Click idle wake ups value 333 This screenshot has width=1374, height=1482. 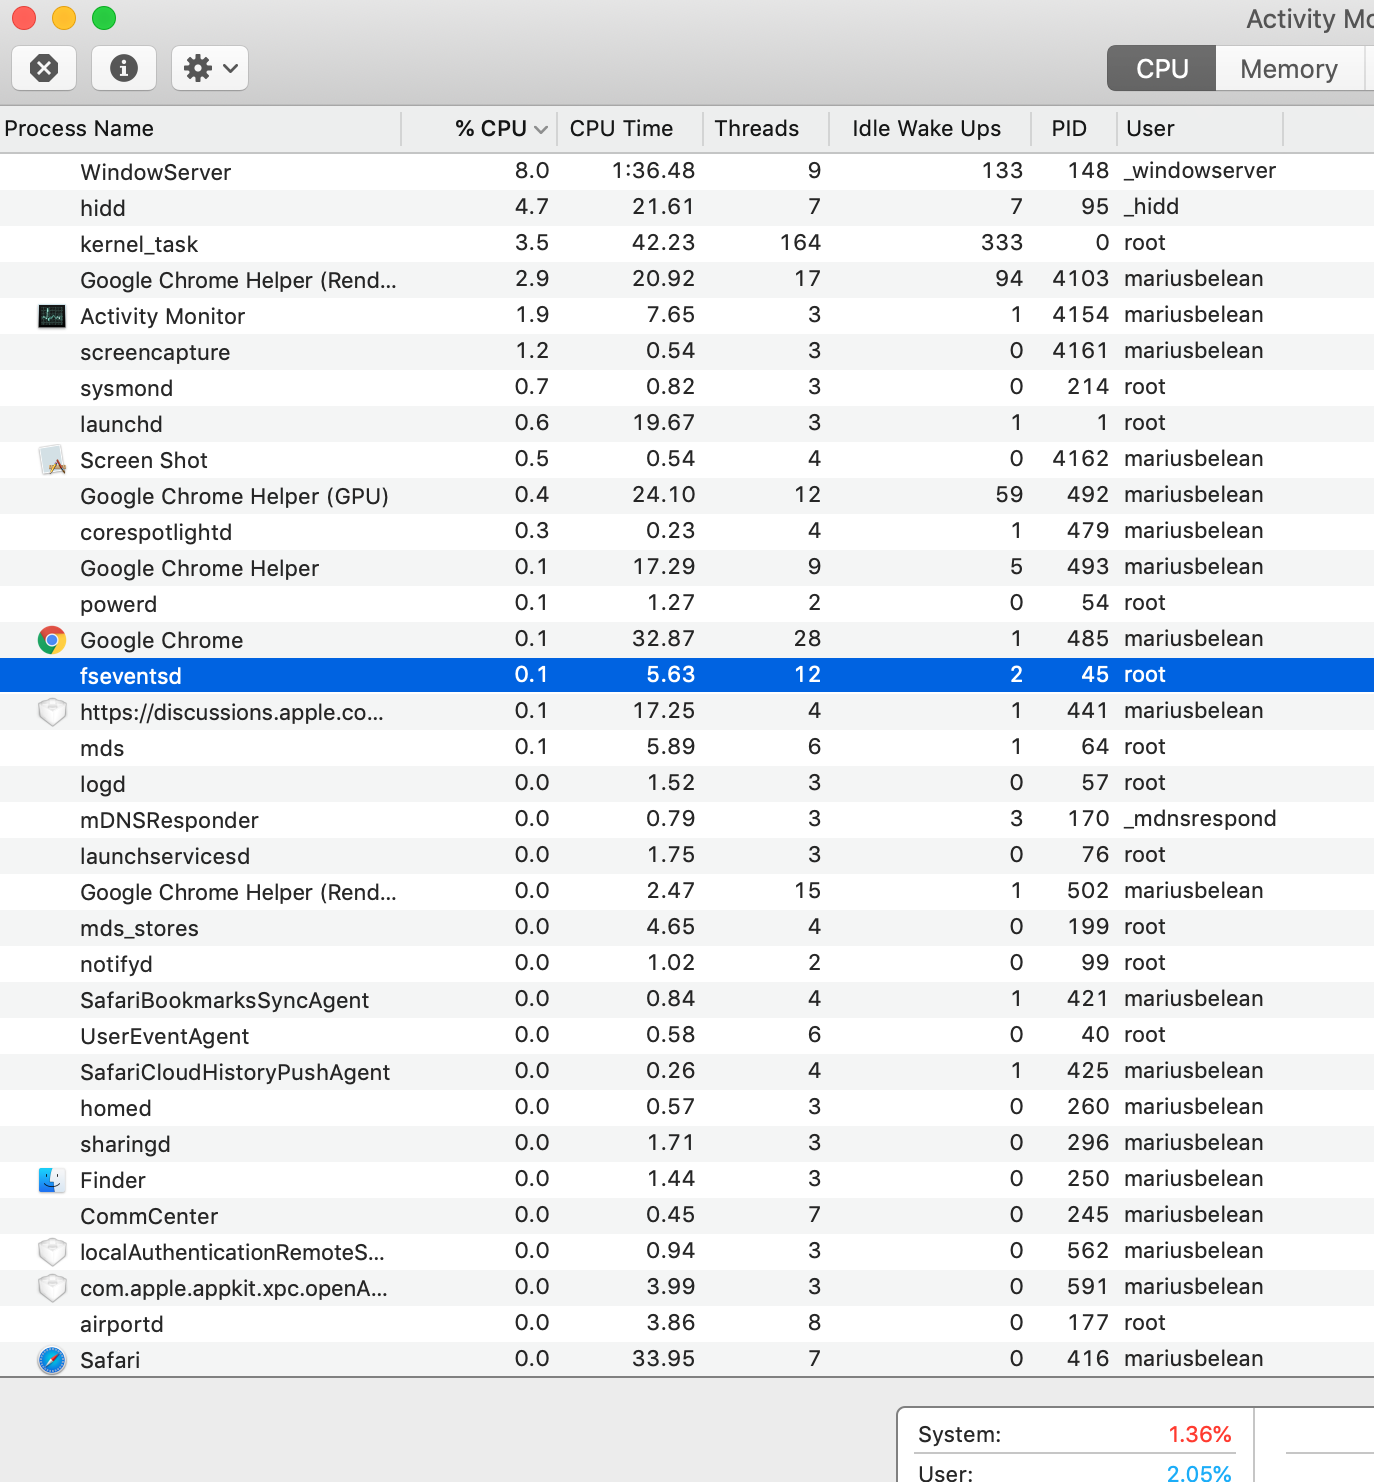[1002, 242]
